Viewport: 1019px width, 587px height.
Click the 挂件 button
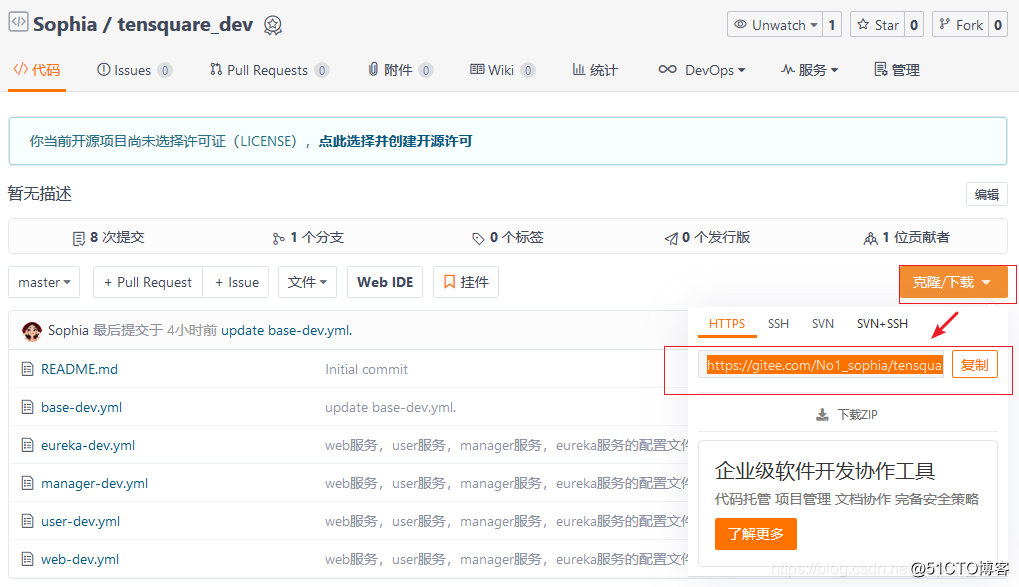466,282
